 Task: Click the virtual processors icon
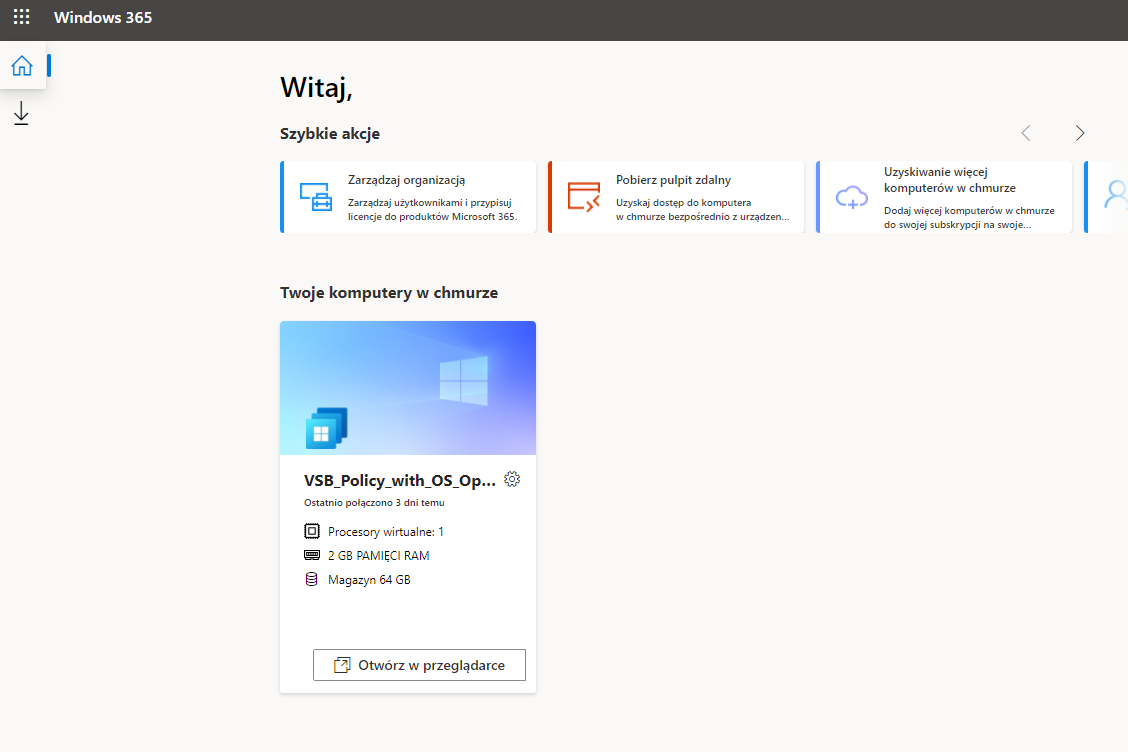pyautogui.click(x=311, y=531)
